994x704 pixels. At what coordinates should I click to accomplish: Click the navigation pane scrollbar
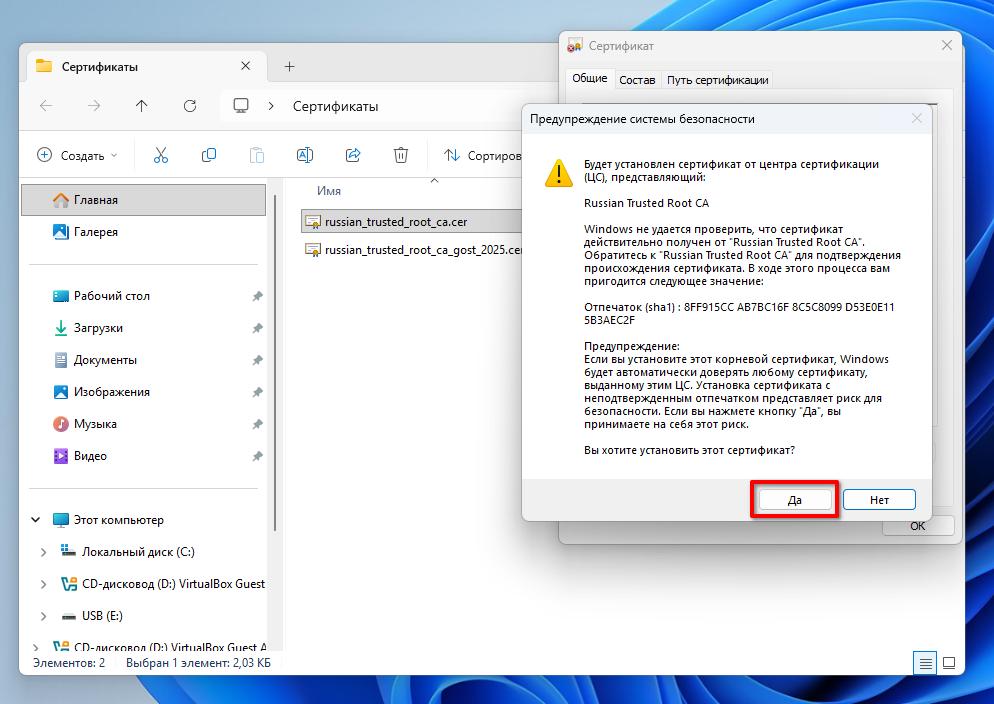(x=274, y=363)
